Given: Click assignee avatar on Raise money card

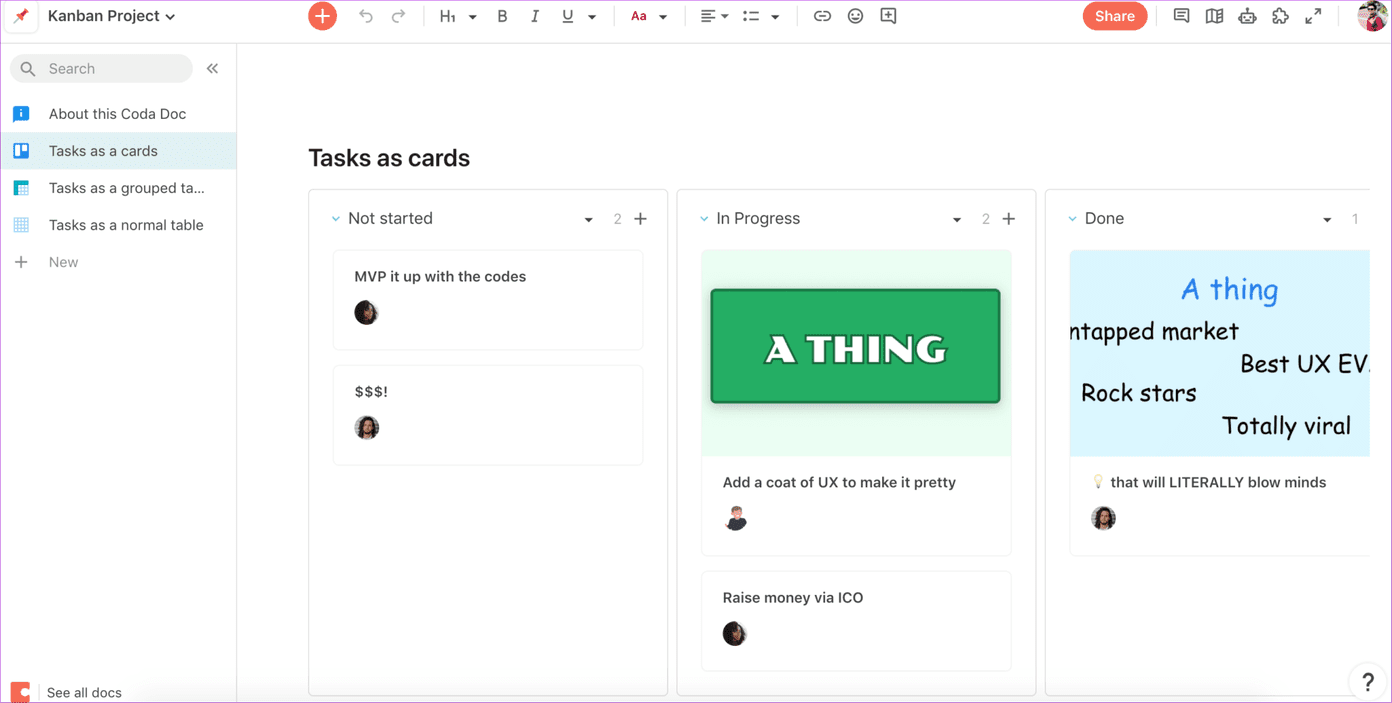Looking at the screenshot, I should pyautogui.click(x=735, y=633).
